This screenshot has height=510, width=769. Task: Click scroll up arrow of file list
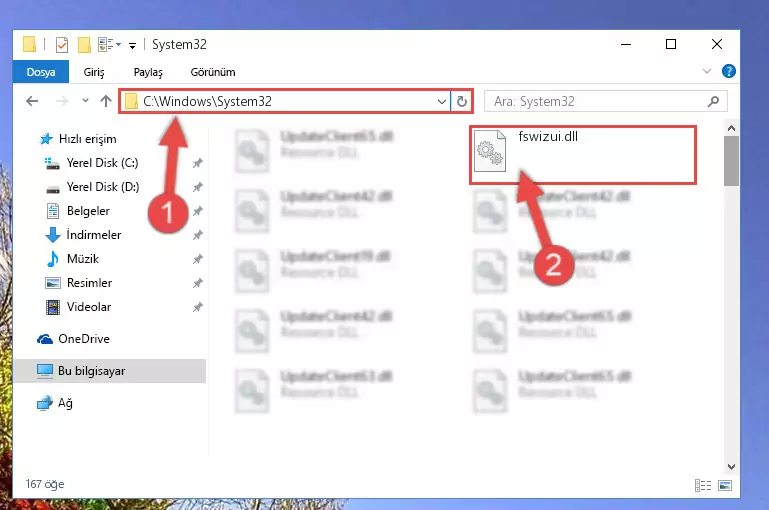click(x=731, y=128)
